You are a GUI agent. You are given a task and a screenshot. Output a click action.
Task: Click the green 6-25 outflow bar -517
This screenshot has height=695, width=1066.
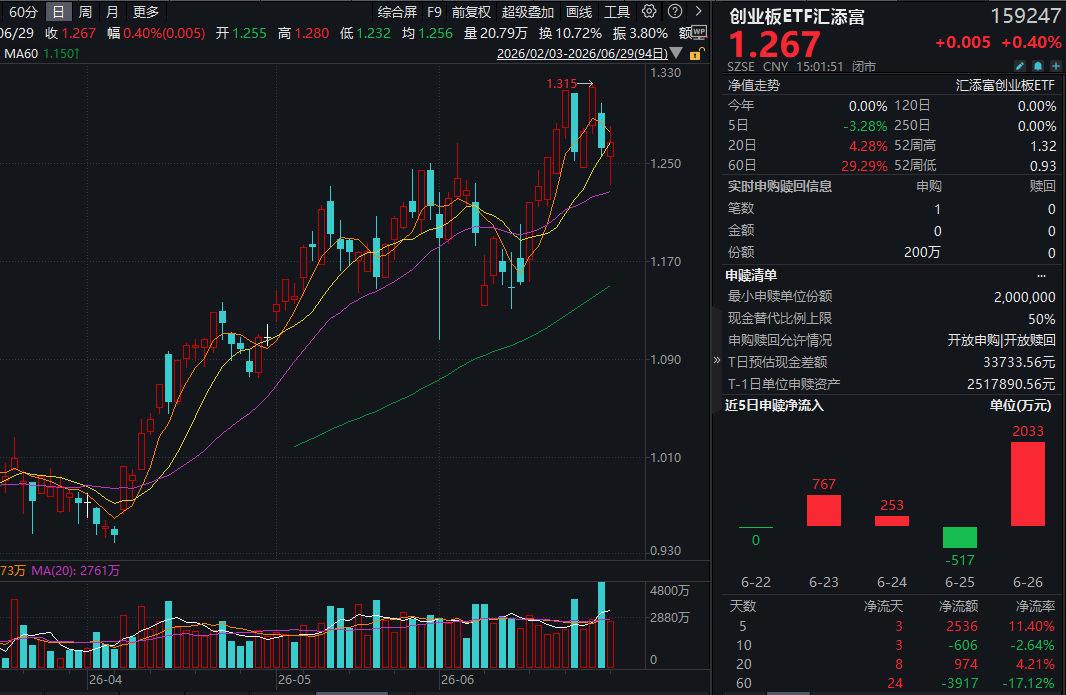(960, 537)
